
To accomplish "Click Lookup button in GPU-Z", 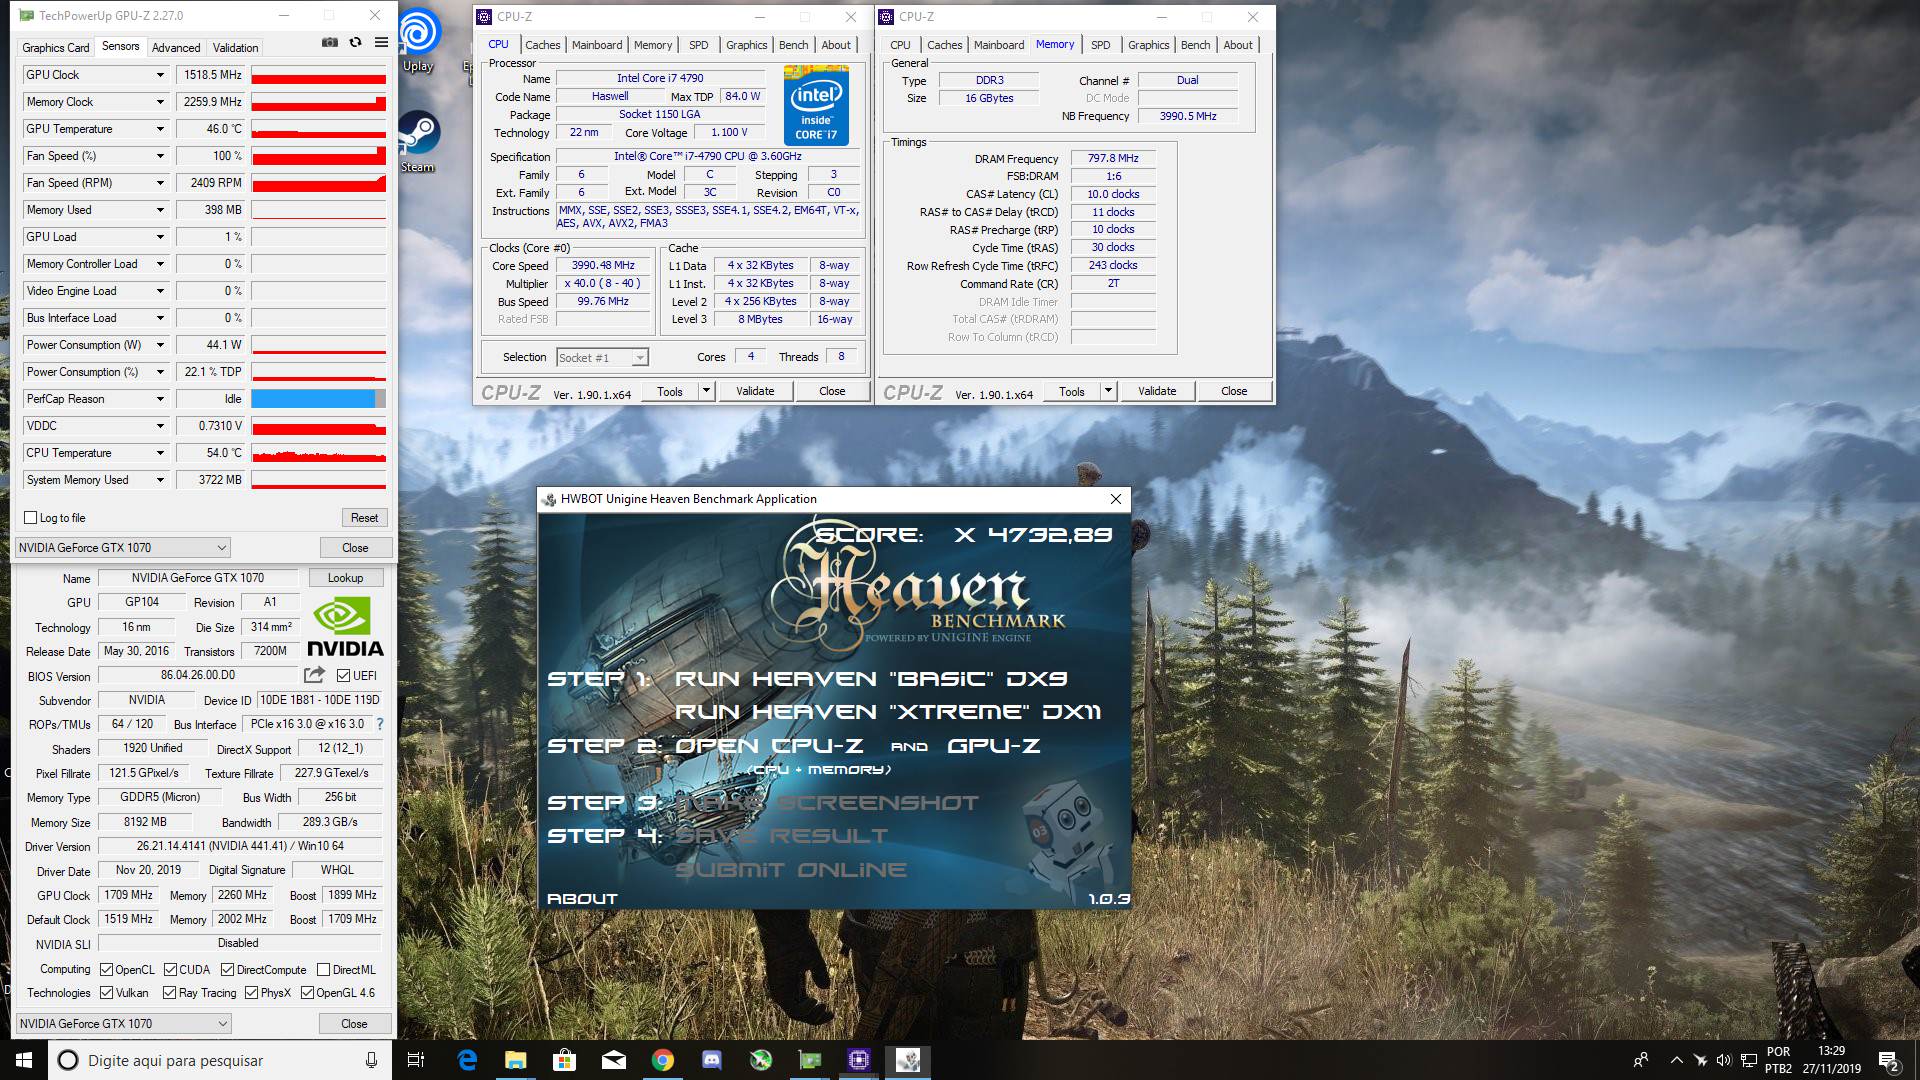I will click(345, 578).
